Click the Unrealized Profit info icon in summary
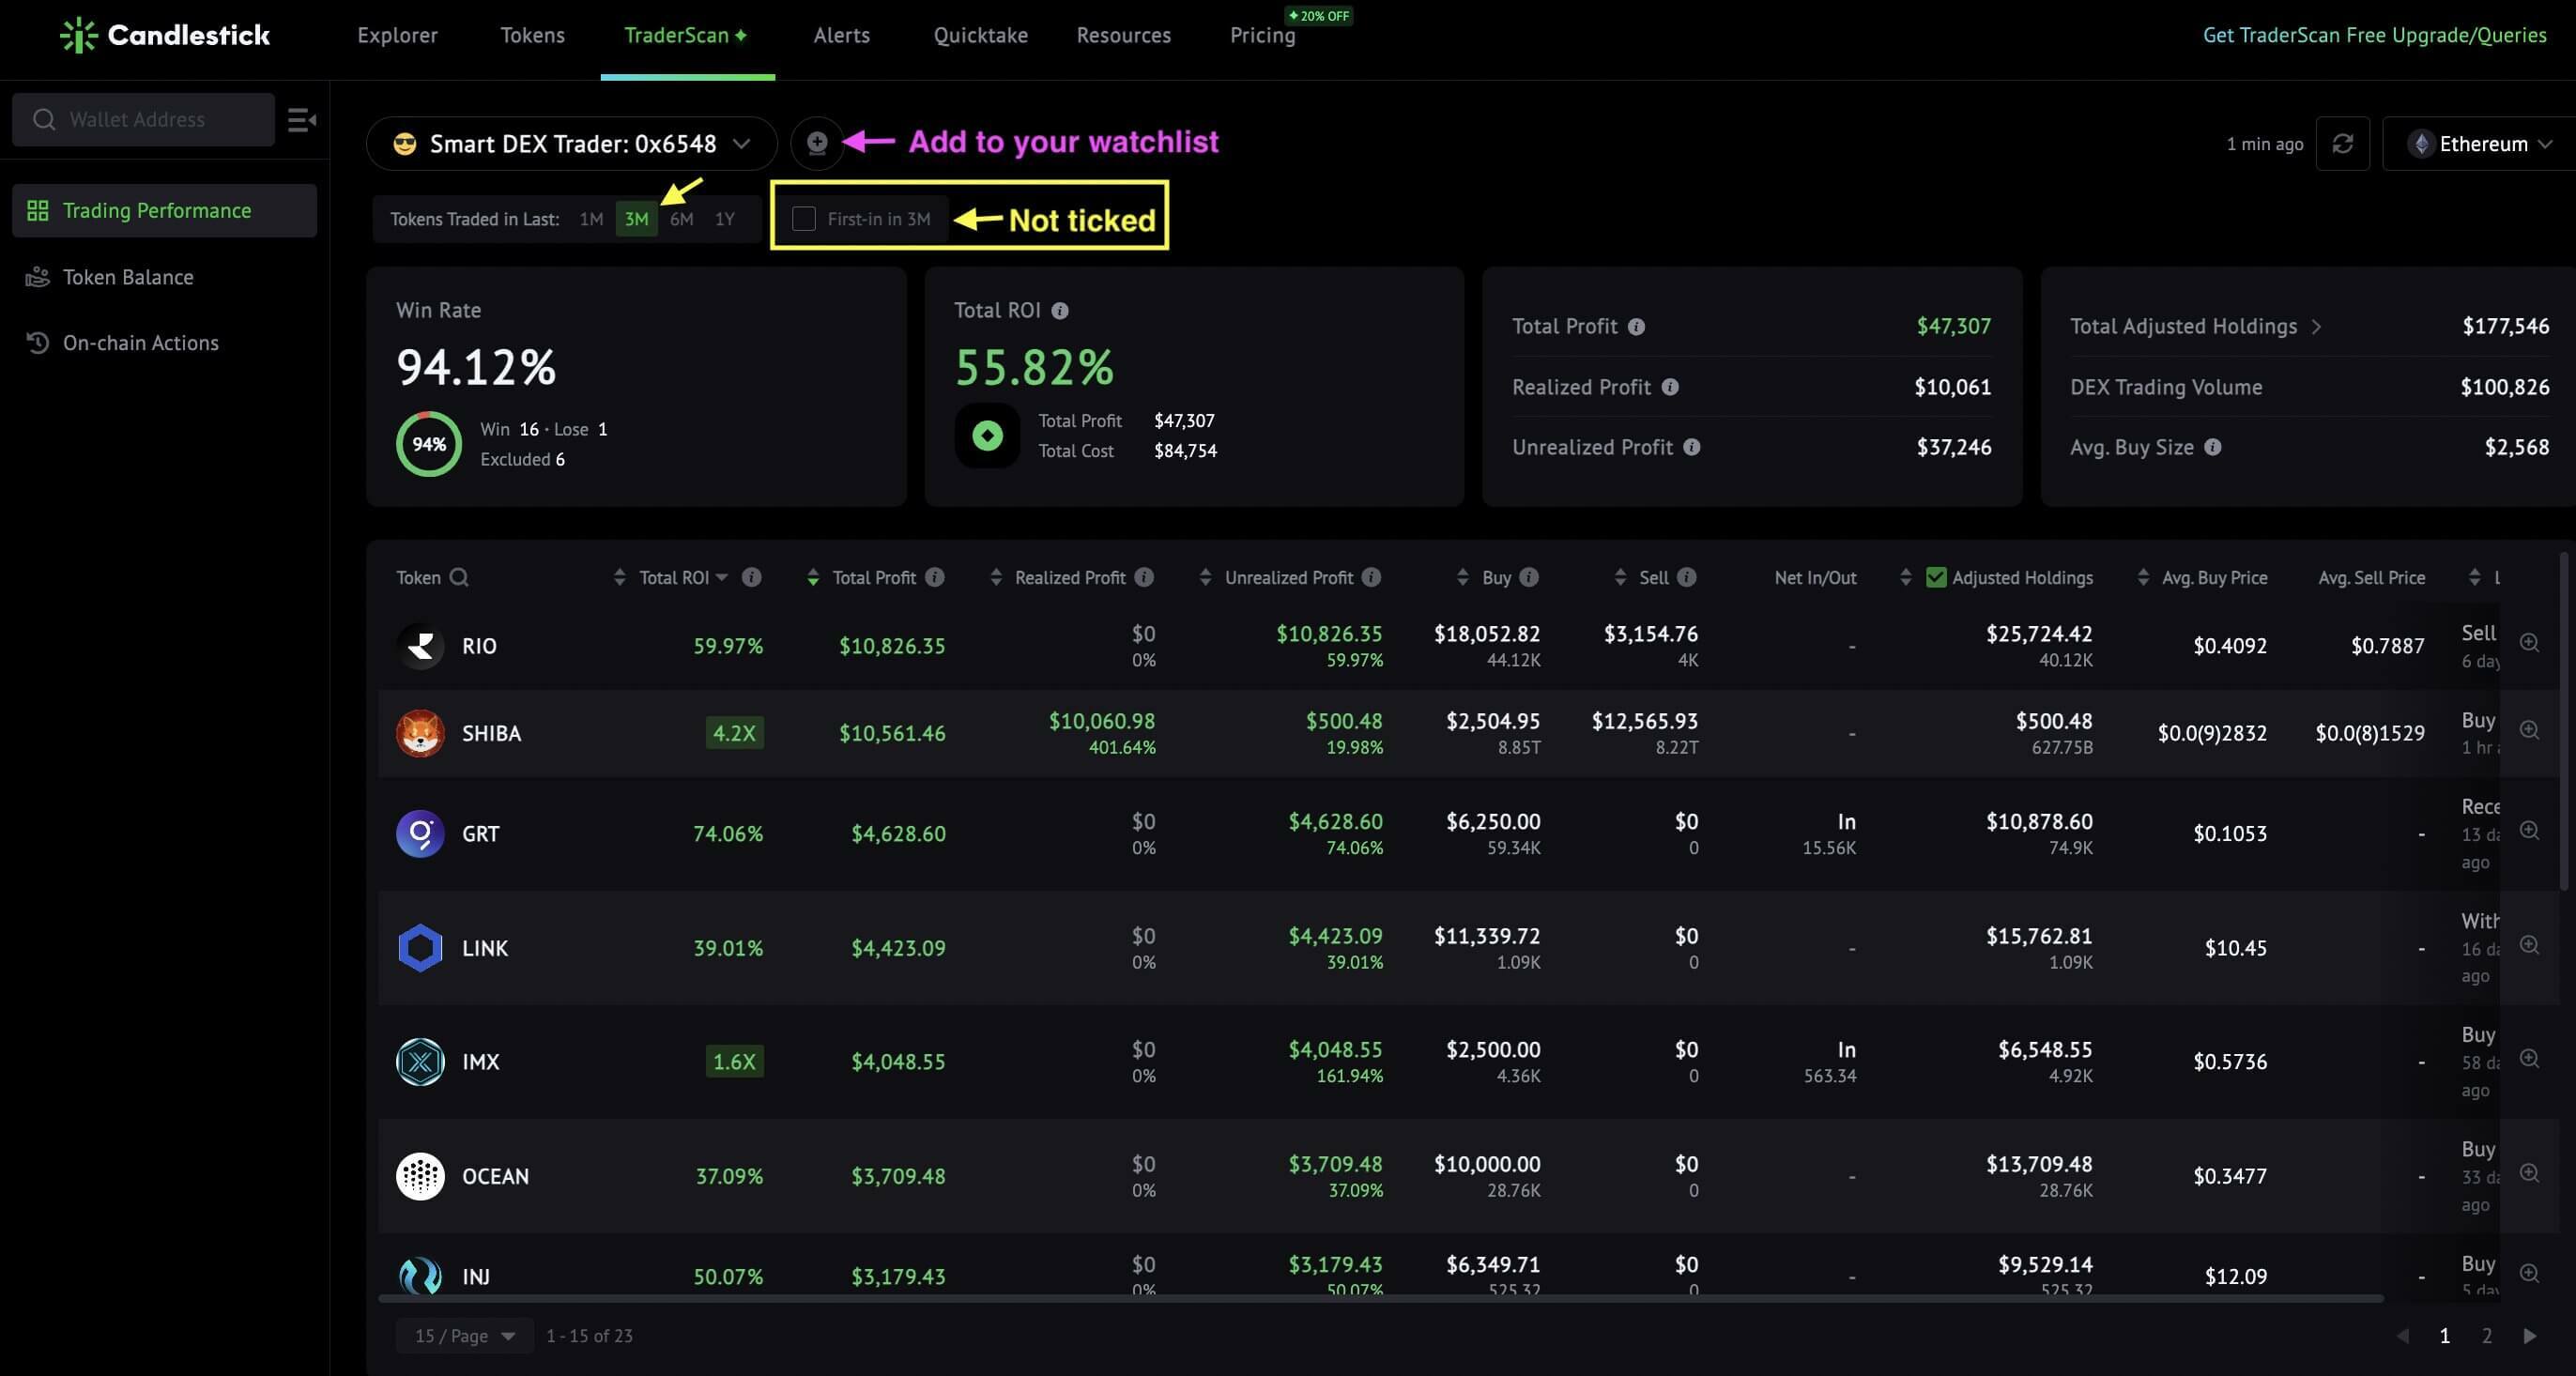The image size is (2576, 1376). pyautogui.click(x=1691, y=447)
